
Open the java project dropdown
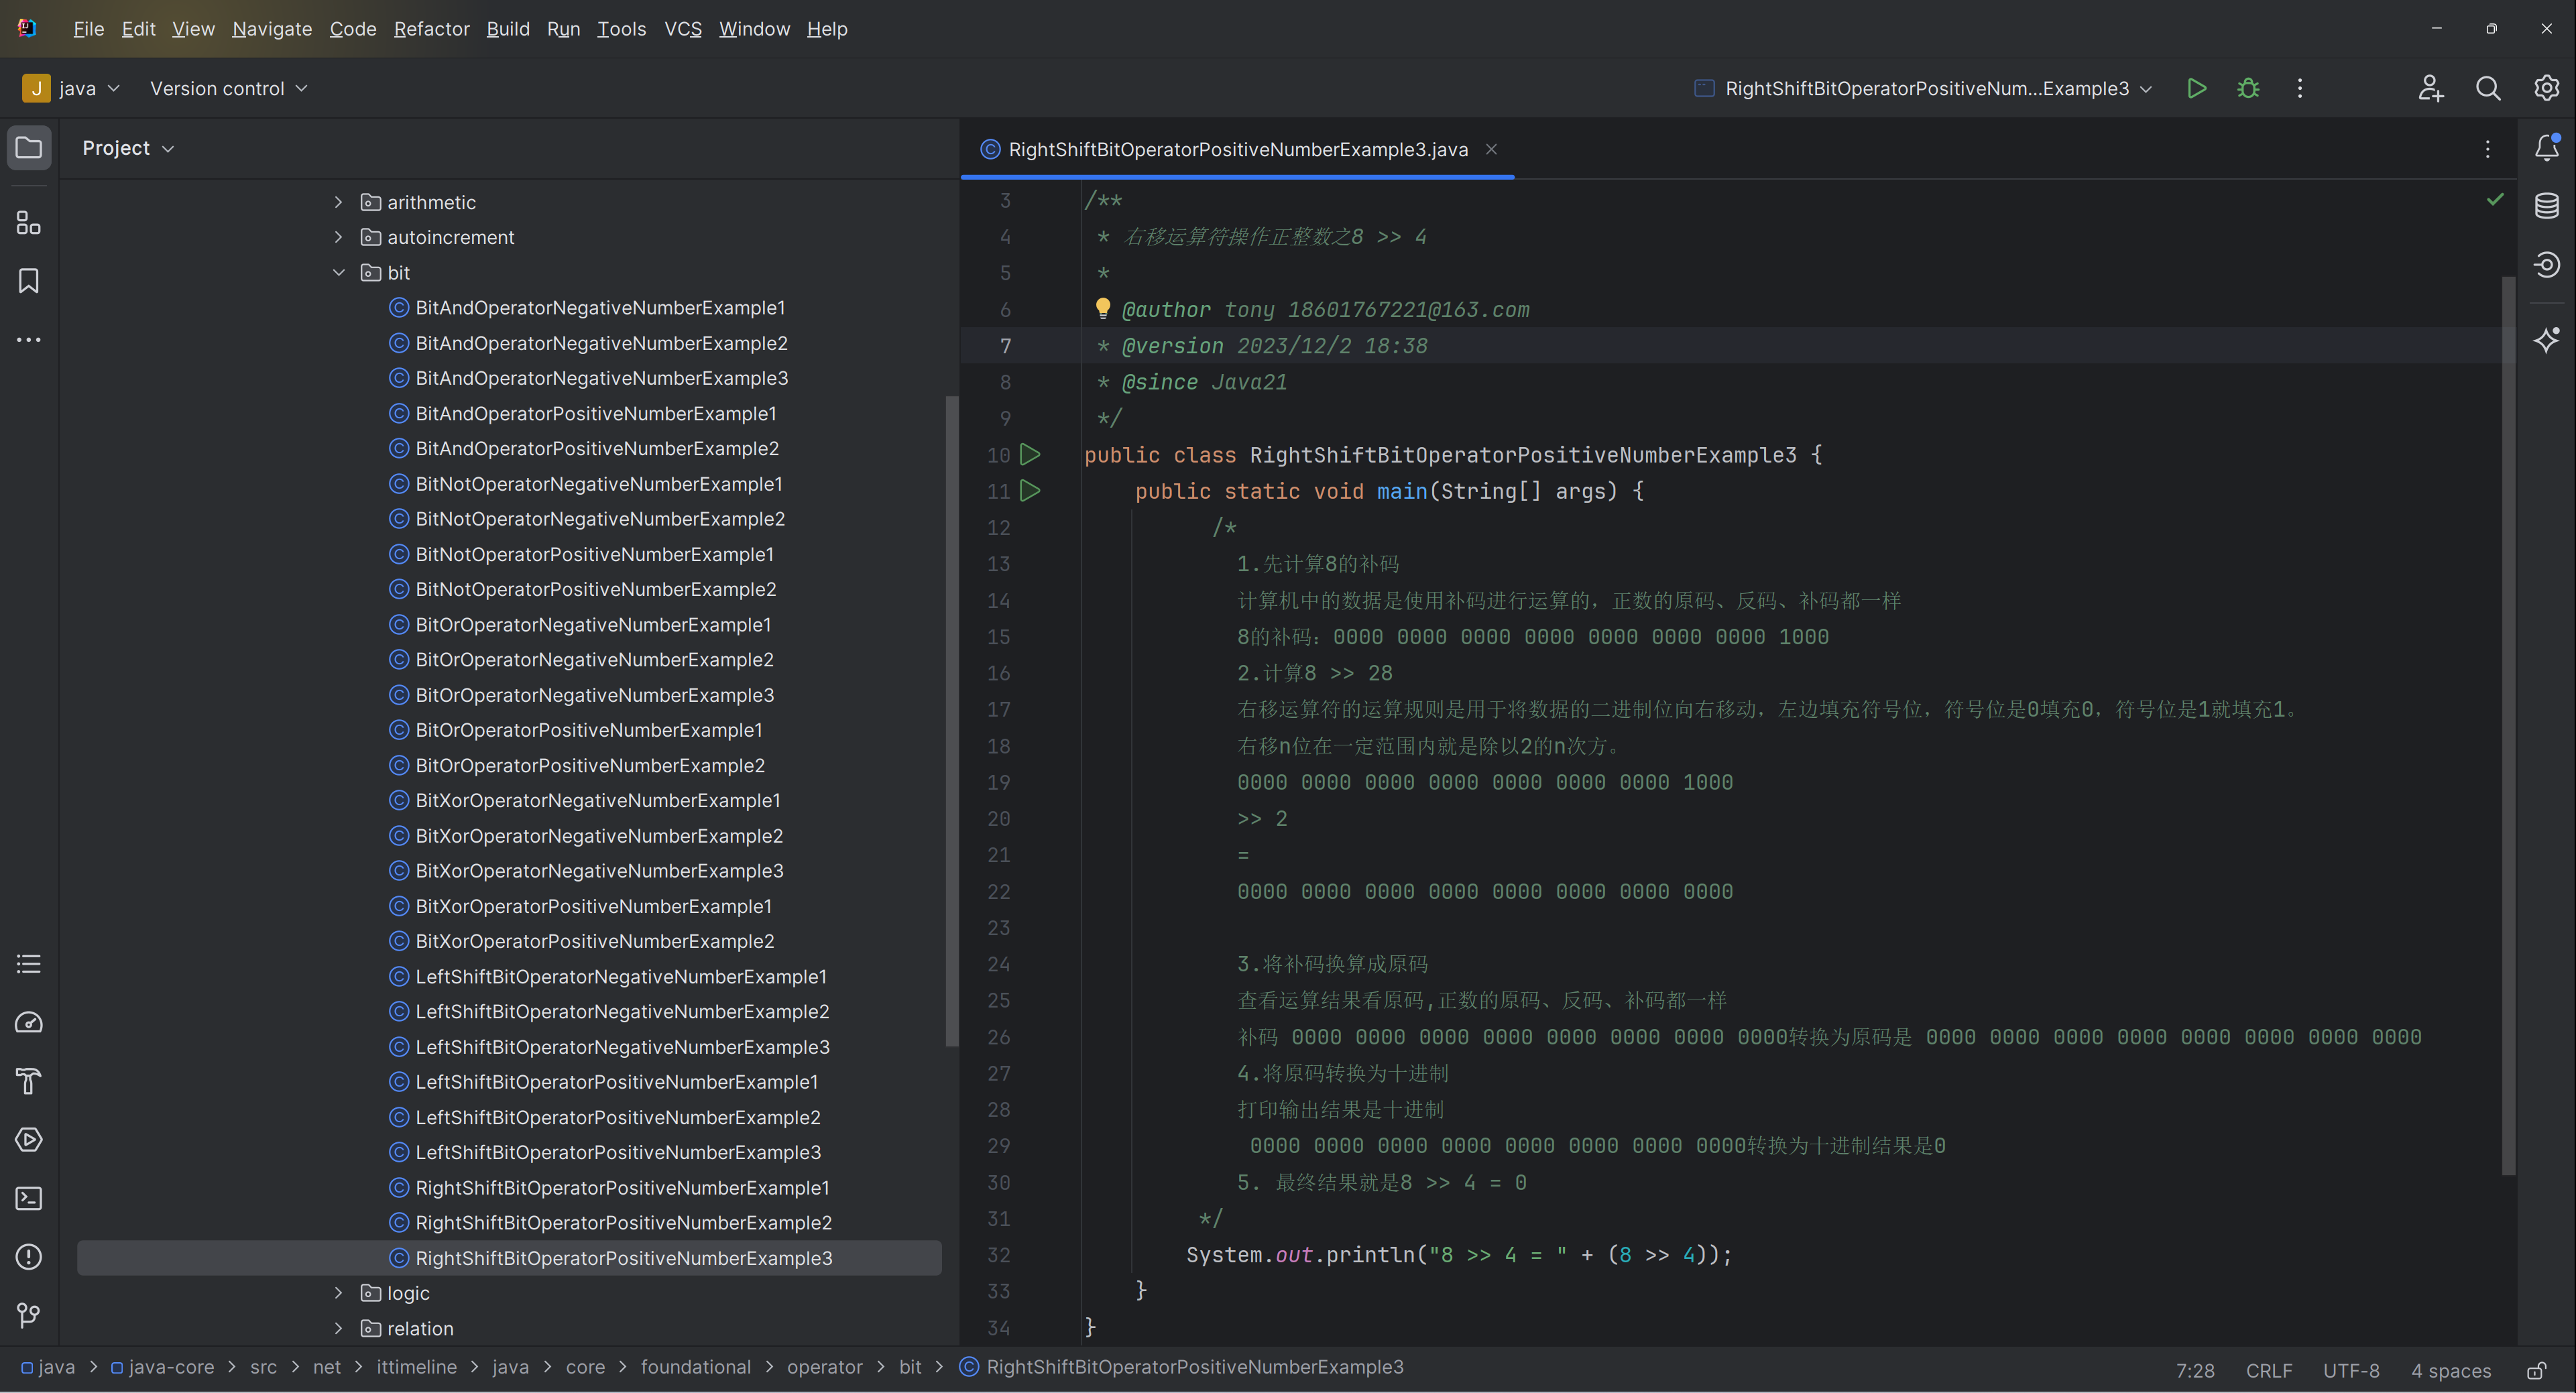tap(71, 88)
